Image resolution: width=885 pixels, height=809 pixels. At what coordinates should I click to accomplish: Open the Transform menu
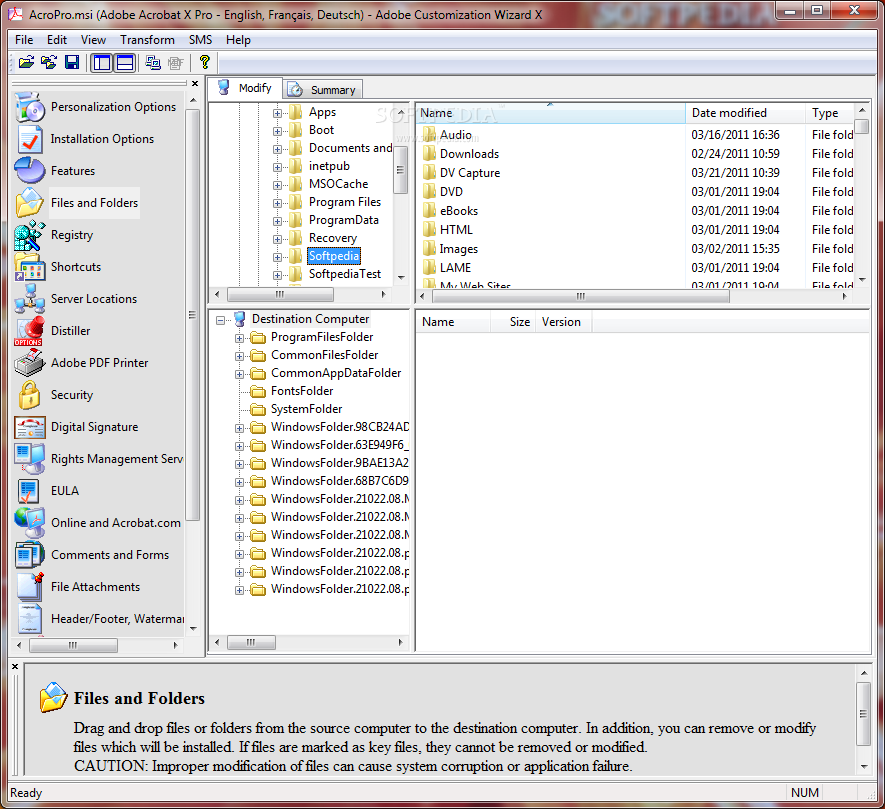(x=147, y=40)
